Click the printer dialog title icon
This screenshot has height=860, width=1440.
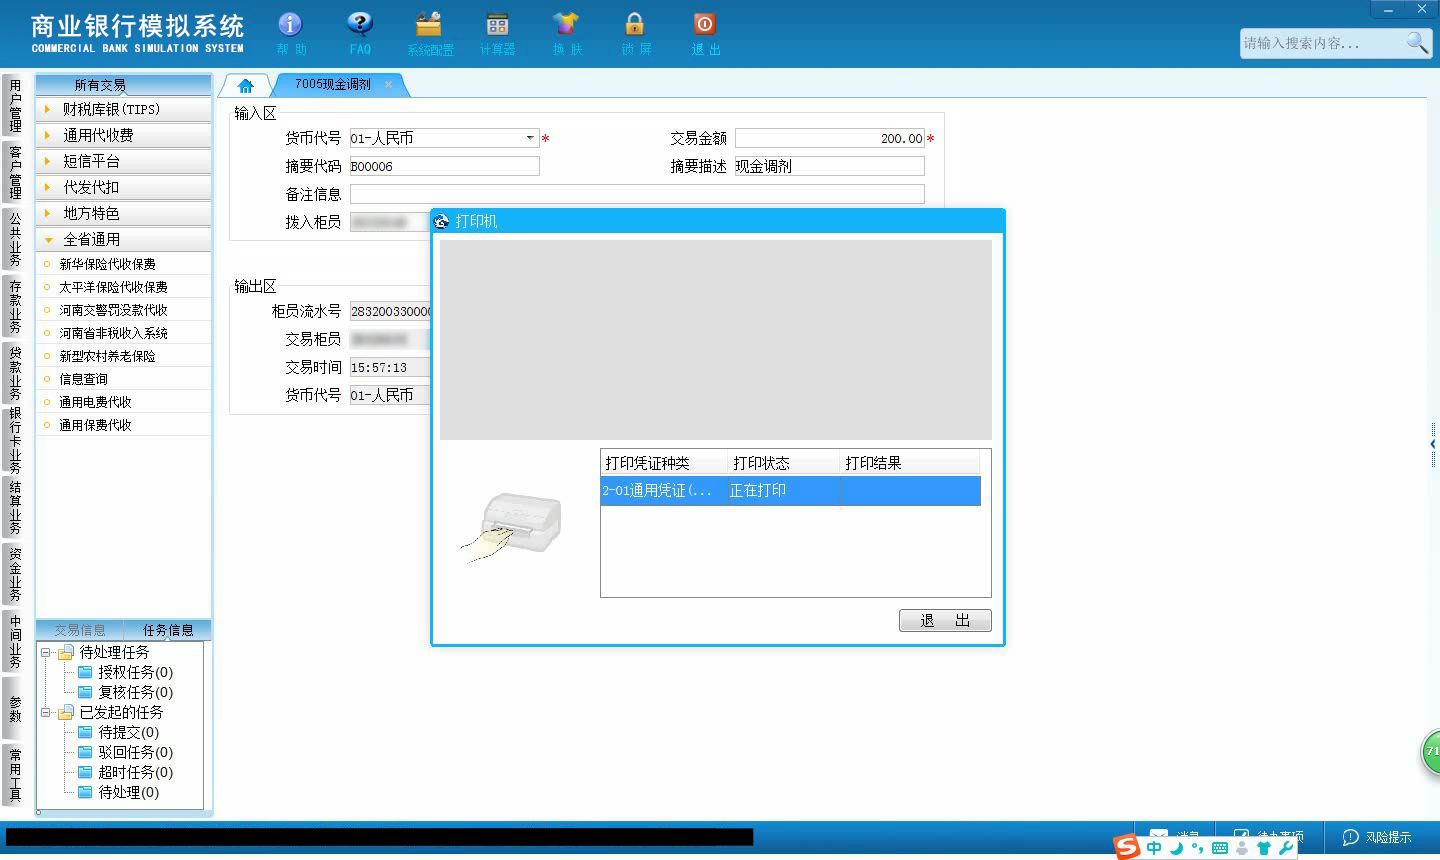tap(442, 221)
